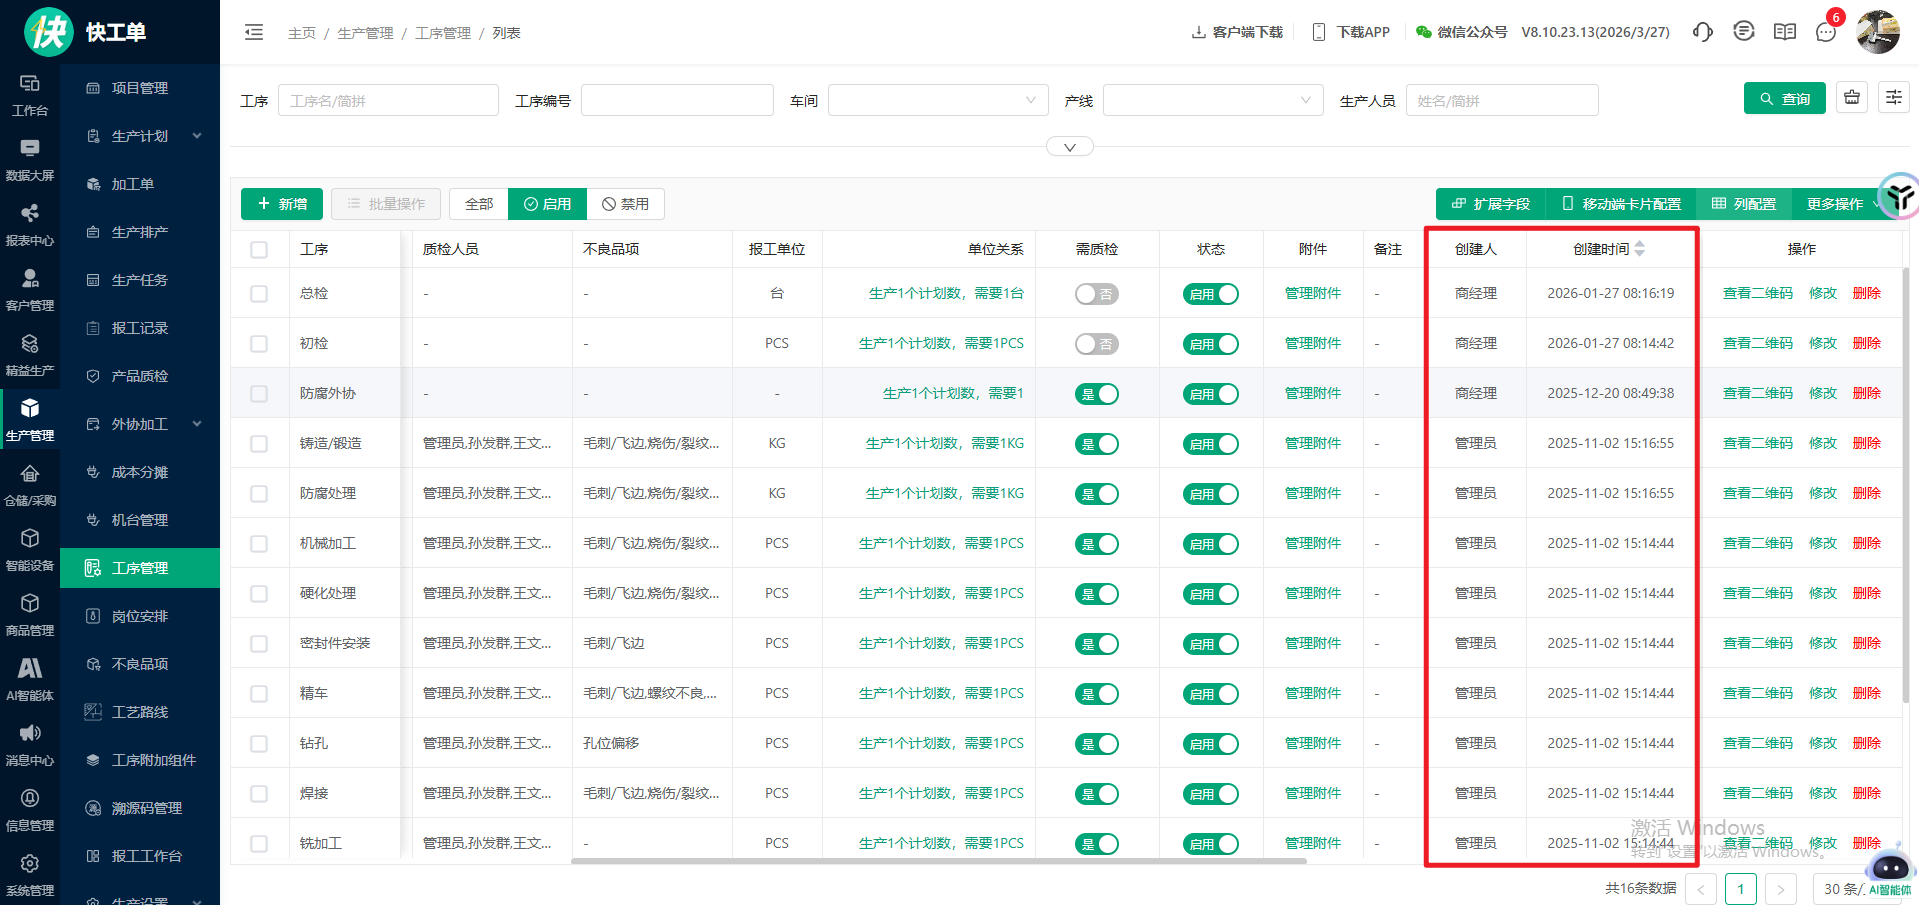This screenshot has width=1919, height=905.
Task: Open 报表中心 in the left icon rail
Action: [x=30, y=224]
